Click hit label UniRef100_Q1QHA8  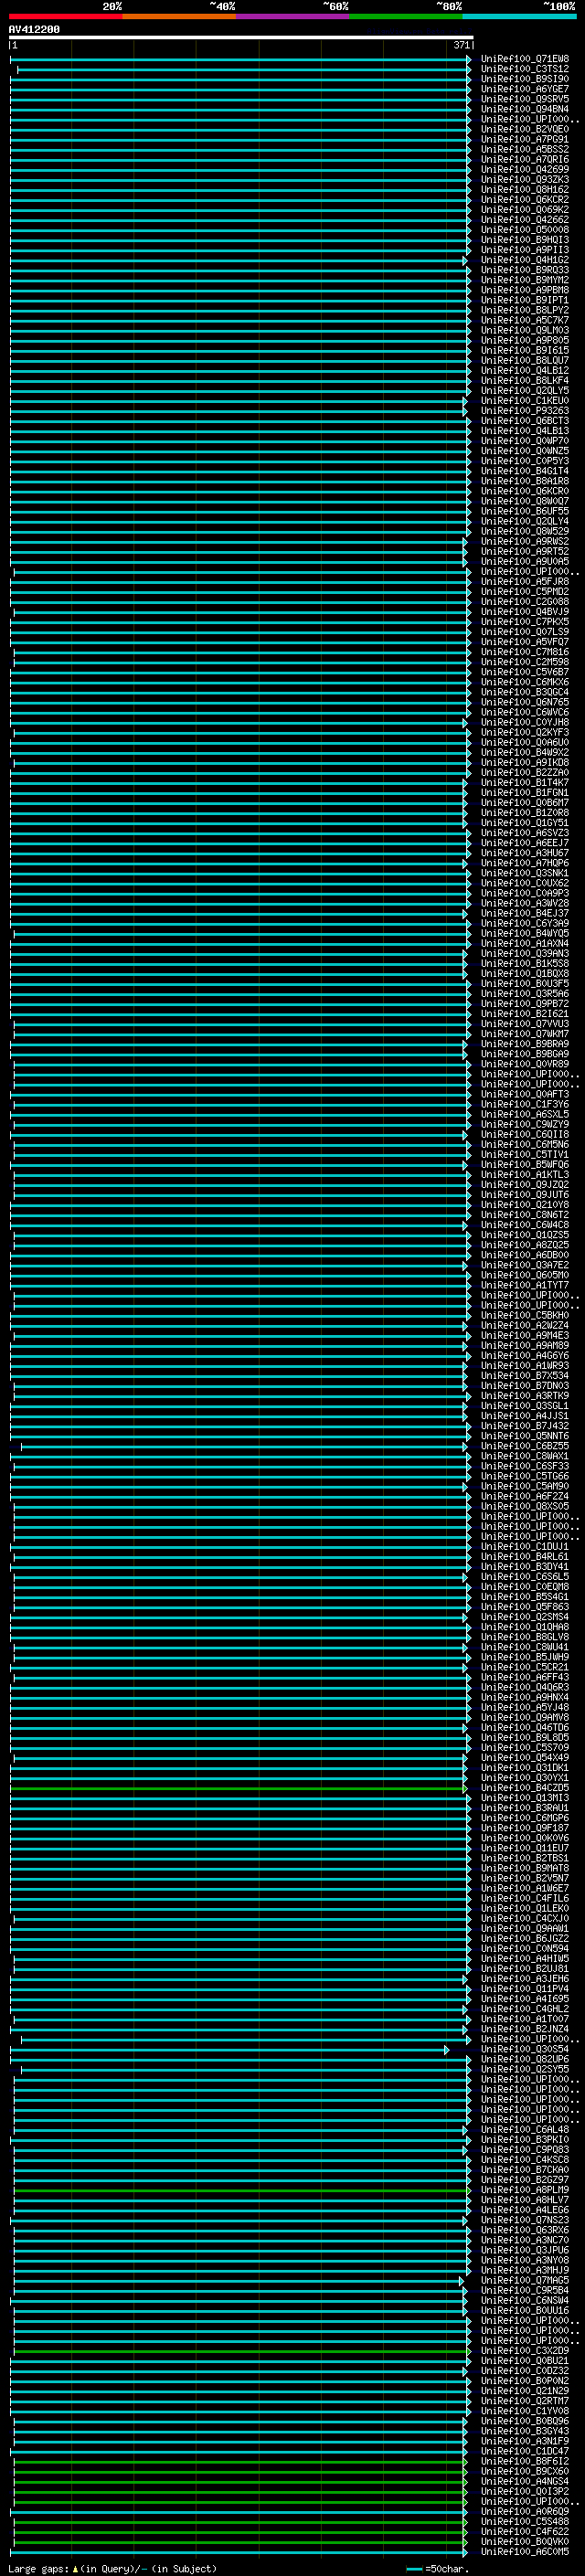click(x=524, y=1627)
